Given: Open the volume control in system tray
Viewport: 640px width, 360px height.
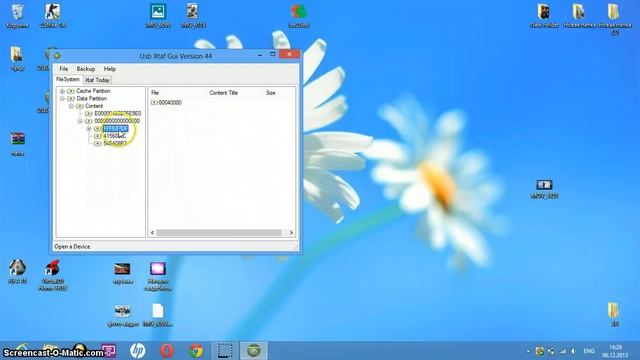Looking at the screenshot, I should 573,351.
